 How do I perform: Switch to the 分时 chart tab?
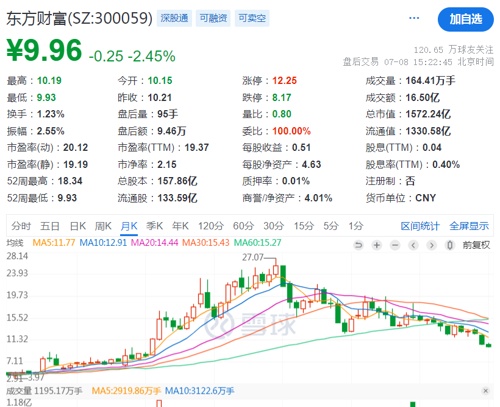point(21,226)
